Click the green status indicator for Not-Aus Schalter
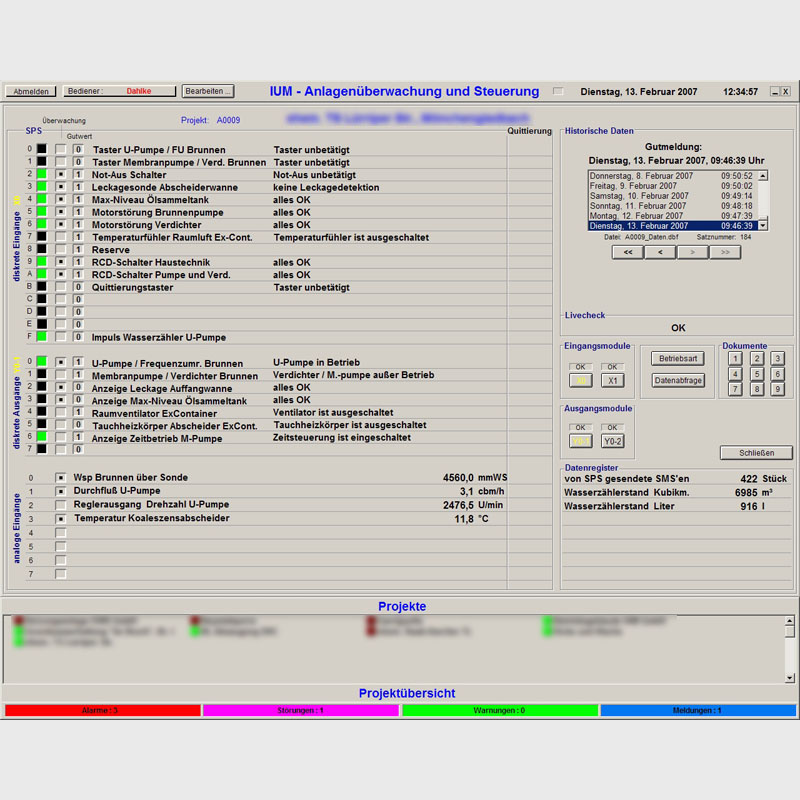The height and width of the screenshot is (800, 800). (42, 174)
